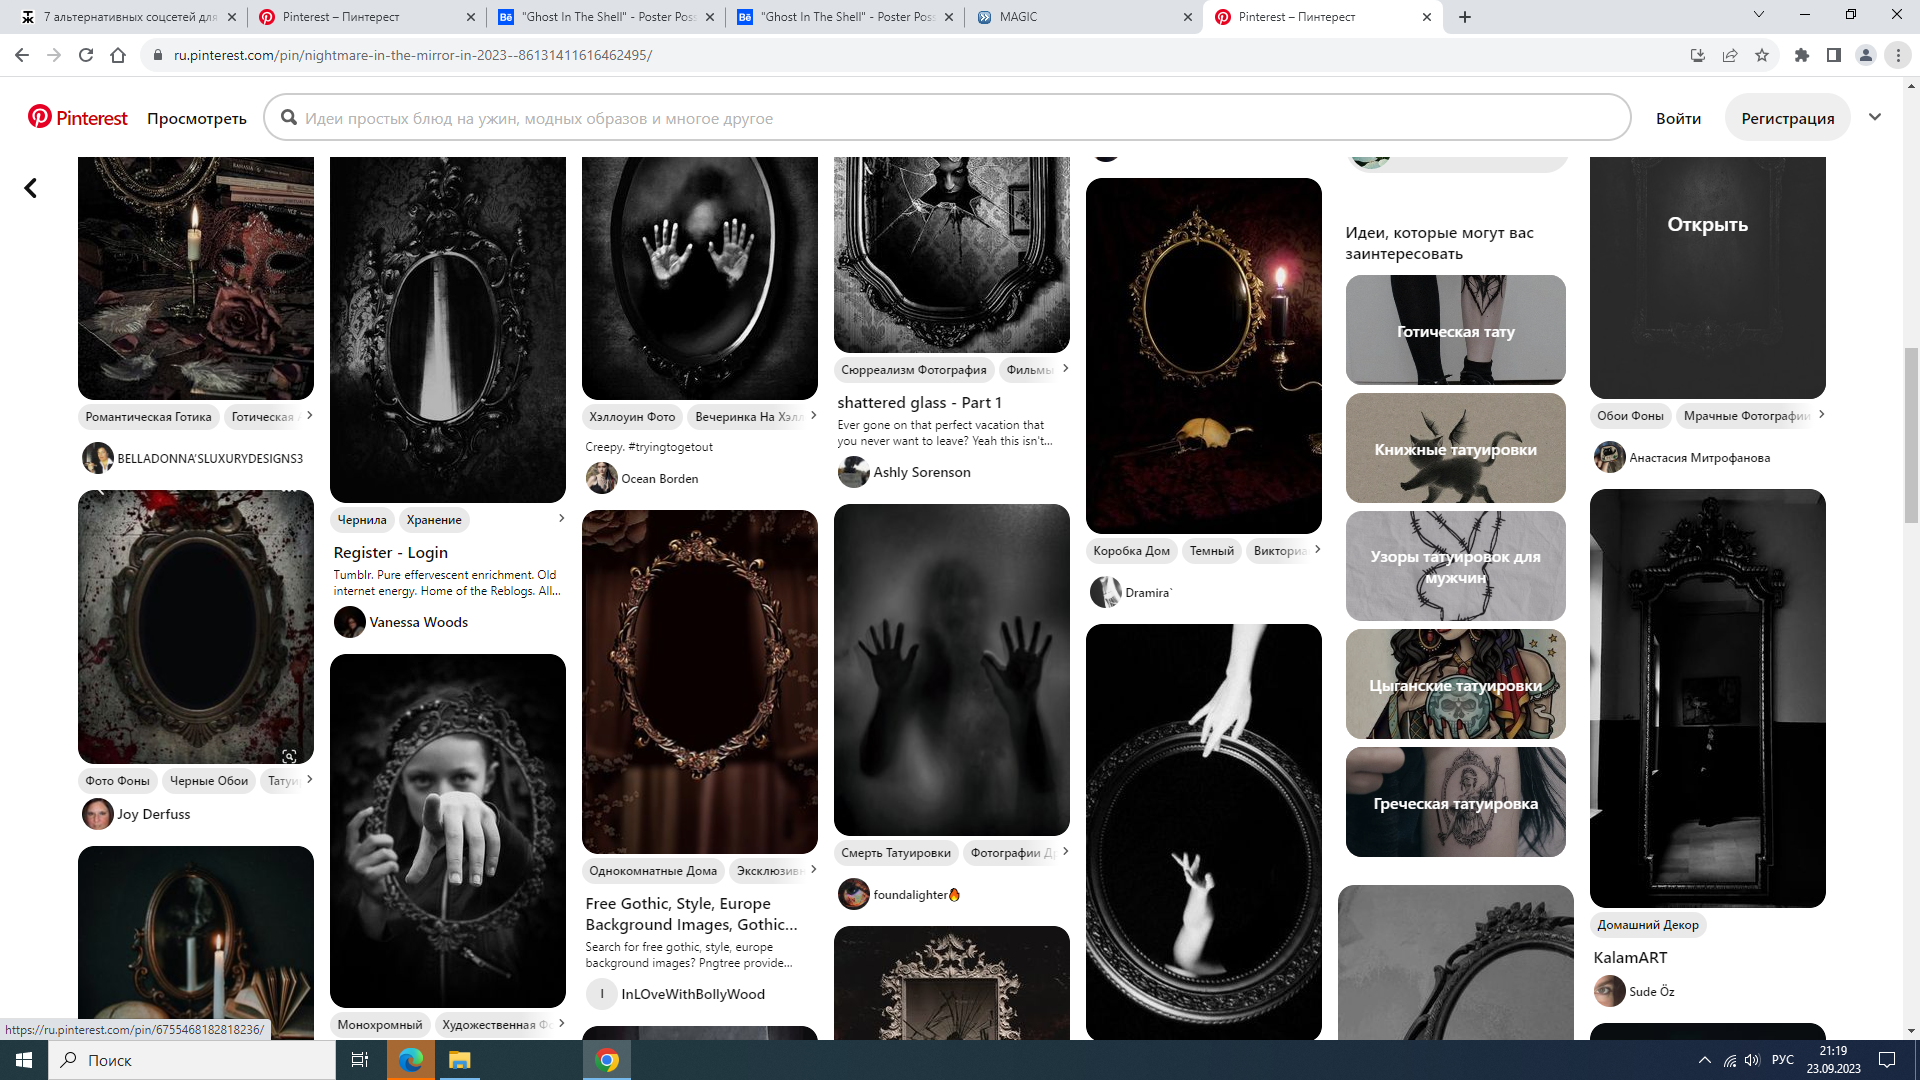Image resolution: width=1920 pixels, height=1080 pixels.
Task: Open the Просмотреть menu item
Action: coord(197,118)
